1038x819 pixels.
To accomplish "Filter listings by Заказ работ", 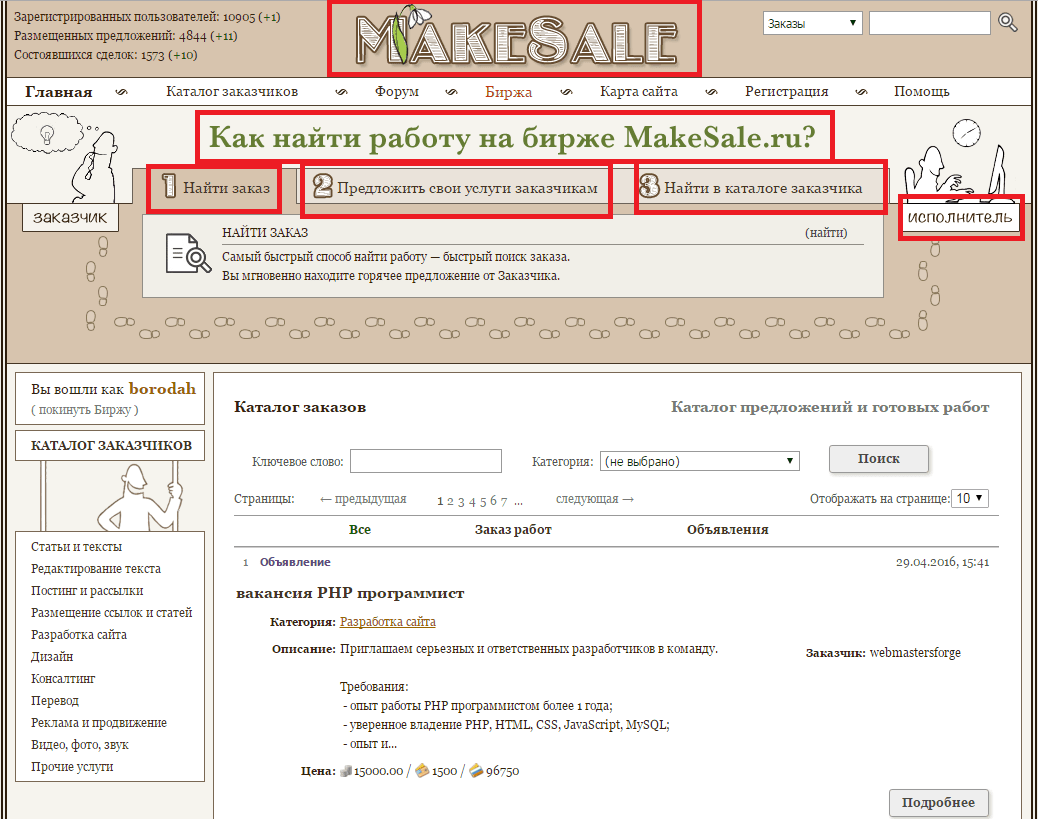I will point(513,530).
